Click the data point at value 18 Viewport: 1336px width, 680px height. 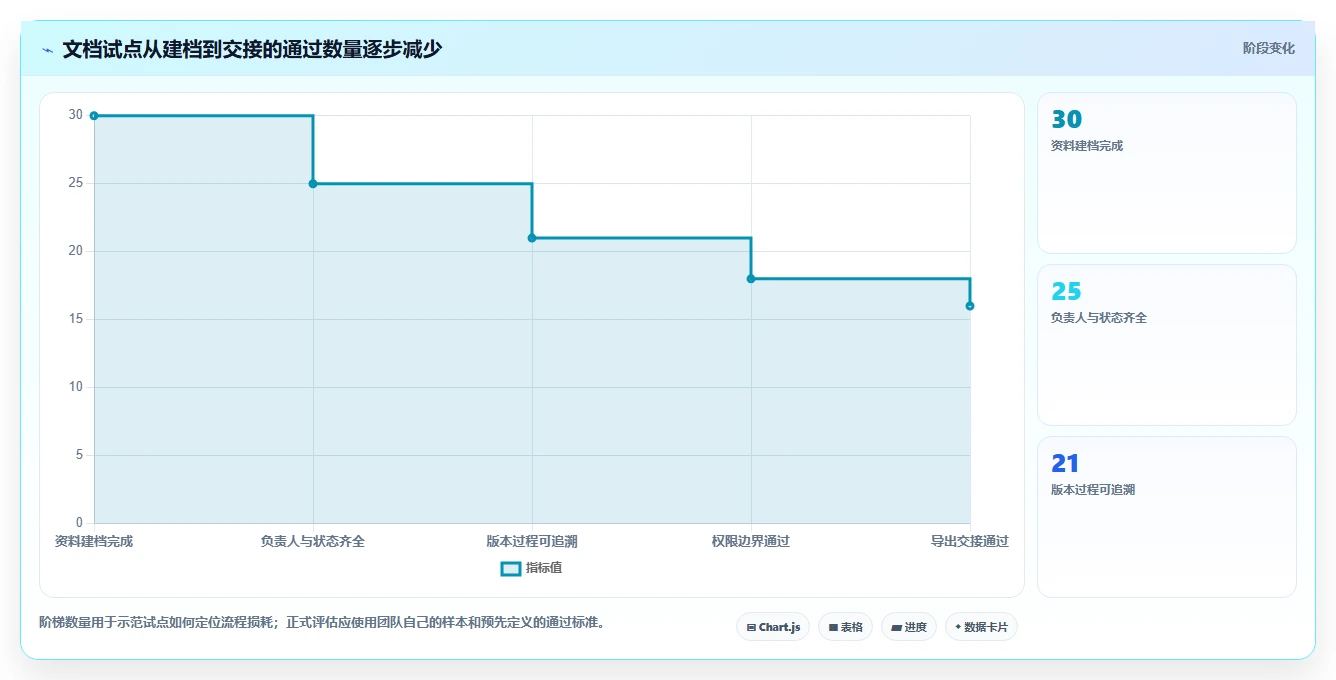751,279
